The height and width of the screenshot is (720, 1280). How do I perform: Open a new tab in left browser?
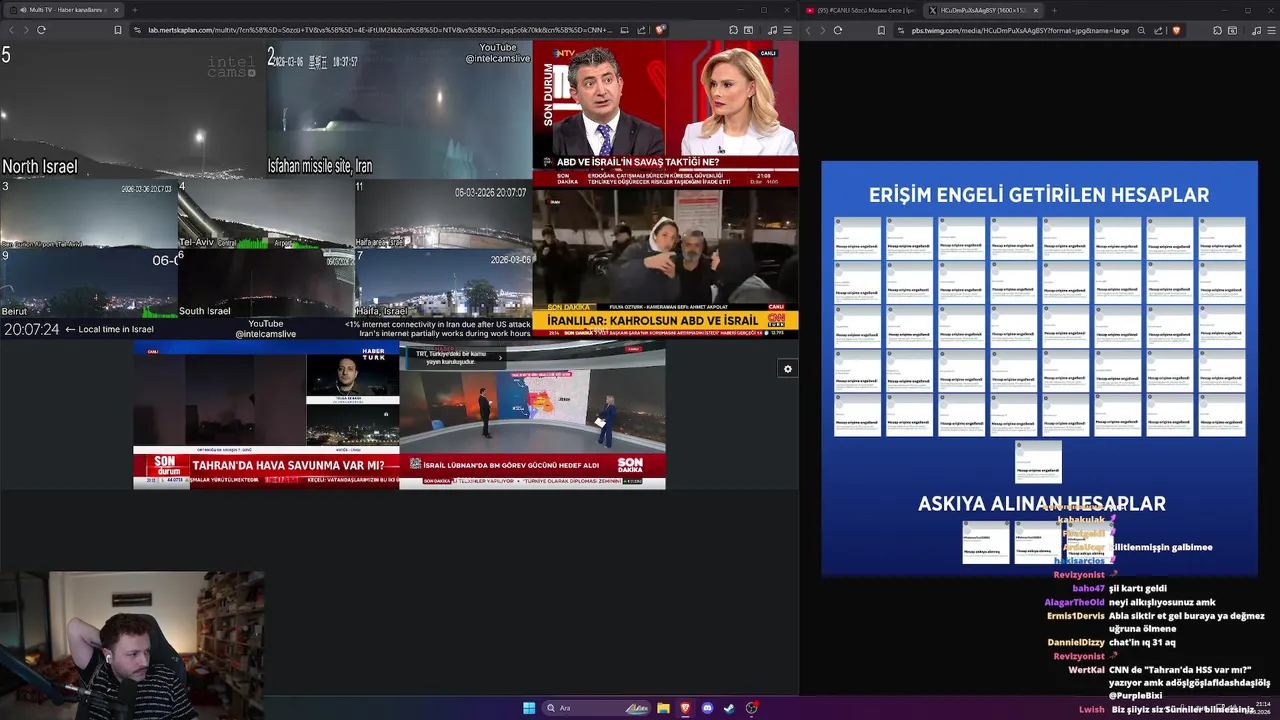[x=134, y=10]
